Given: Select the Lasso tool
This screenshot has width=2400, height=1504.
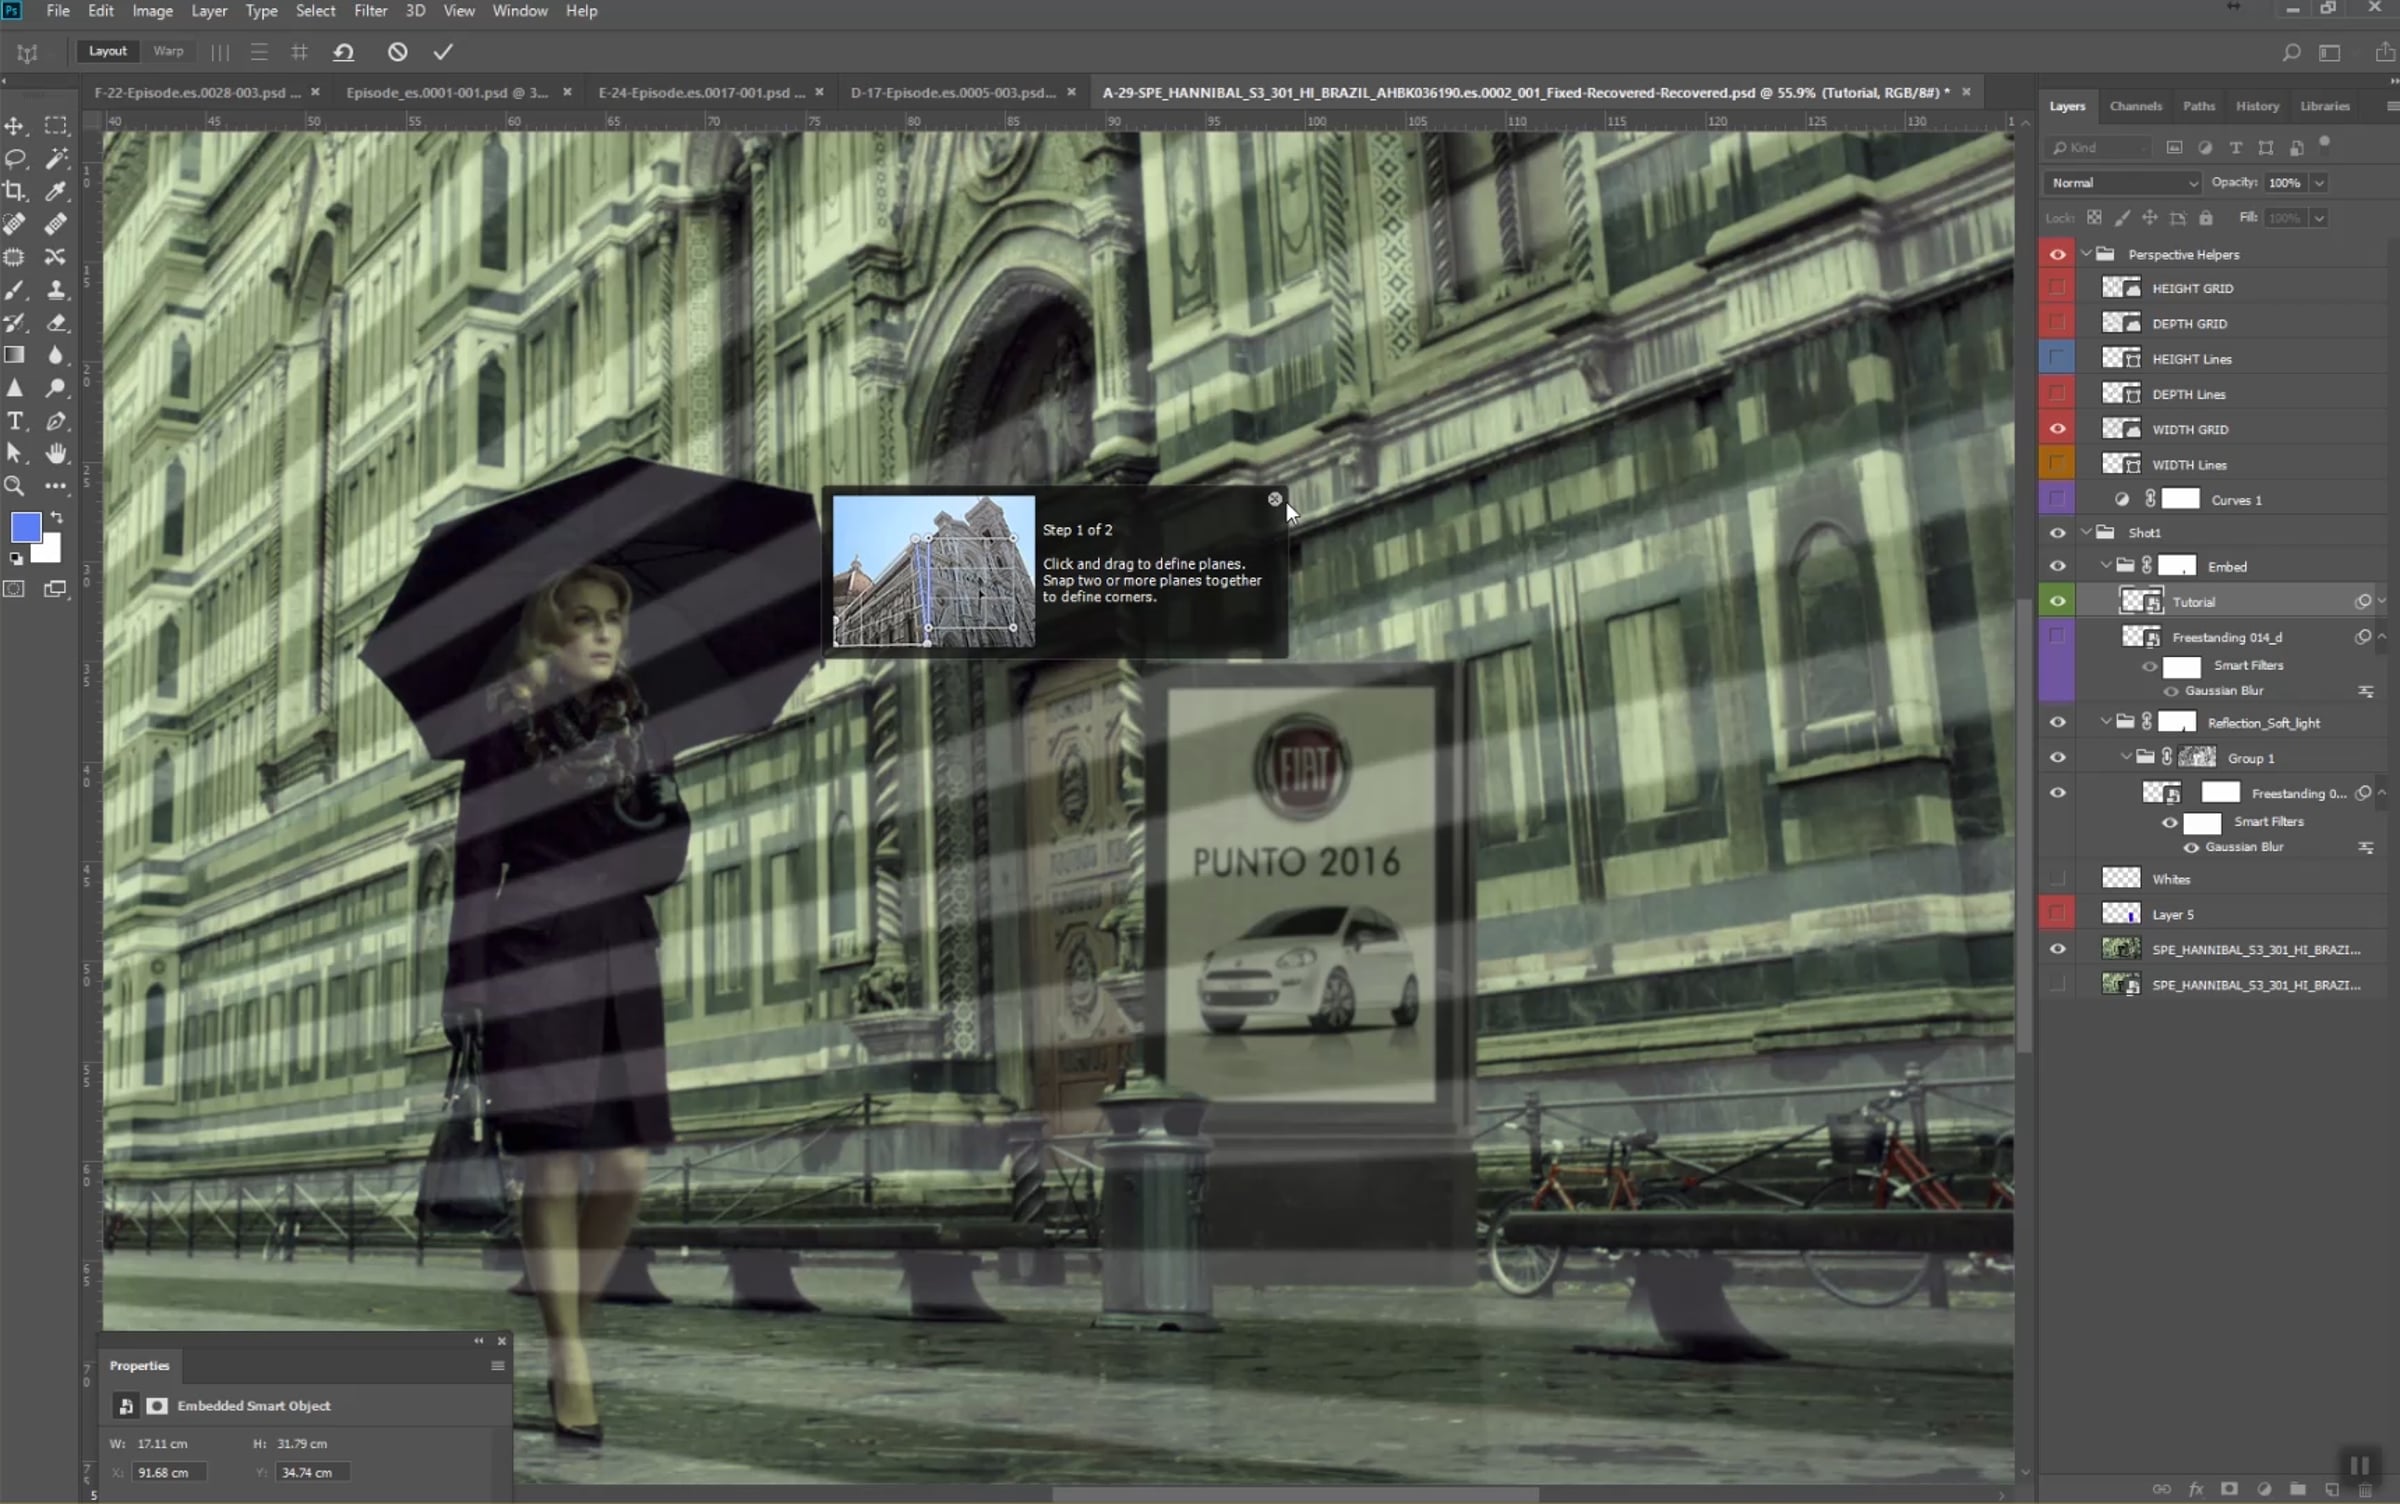Looking at the screenshot, I should (15, 159).
